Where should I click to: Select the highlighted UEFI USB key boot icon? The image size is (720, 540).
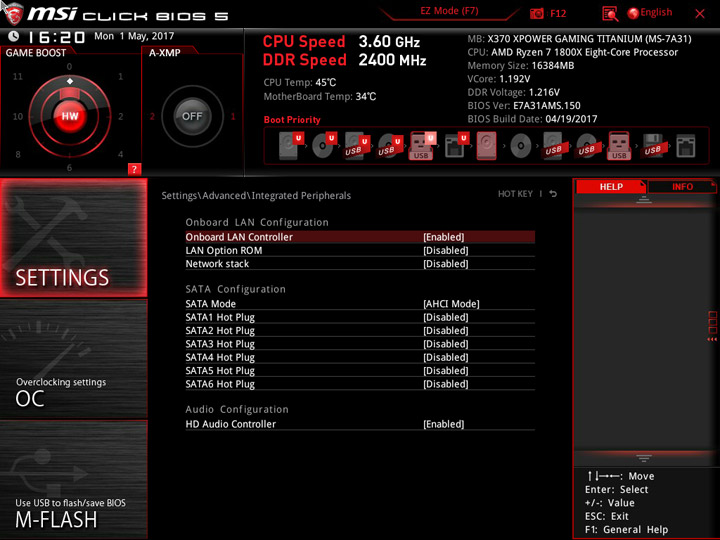click(x=422, y=146)
